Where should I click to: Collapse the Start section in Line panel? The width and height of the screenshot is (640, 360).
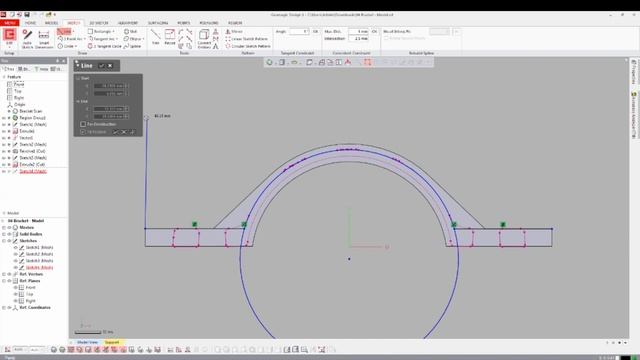point(78,78)
